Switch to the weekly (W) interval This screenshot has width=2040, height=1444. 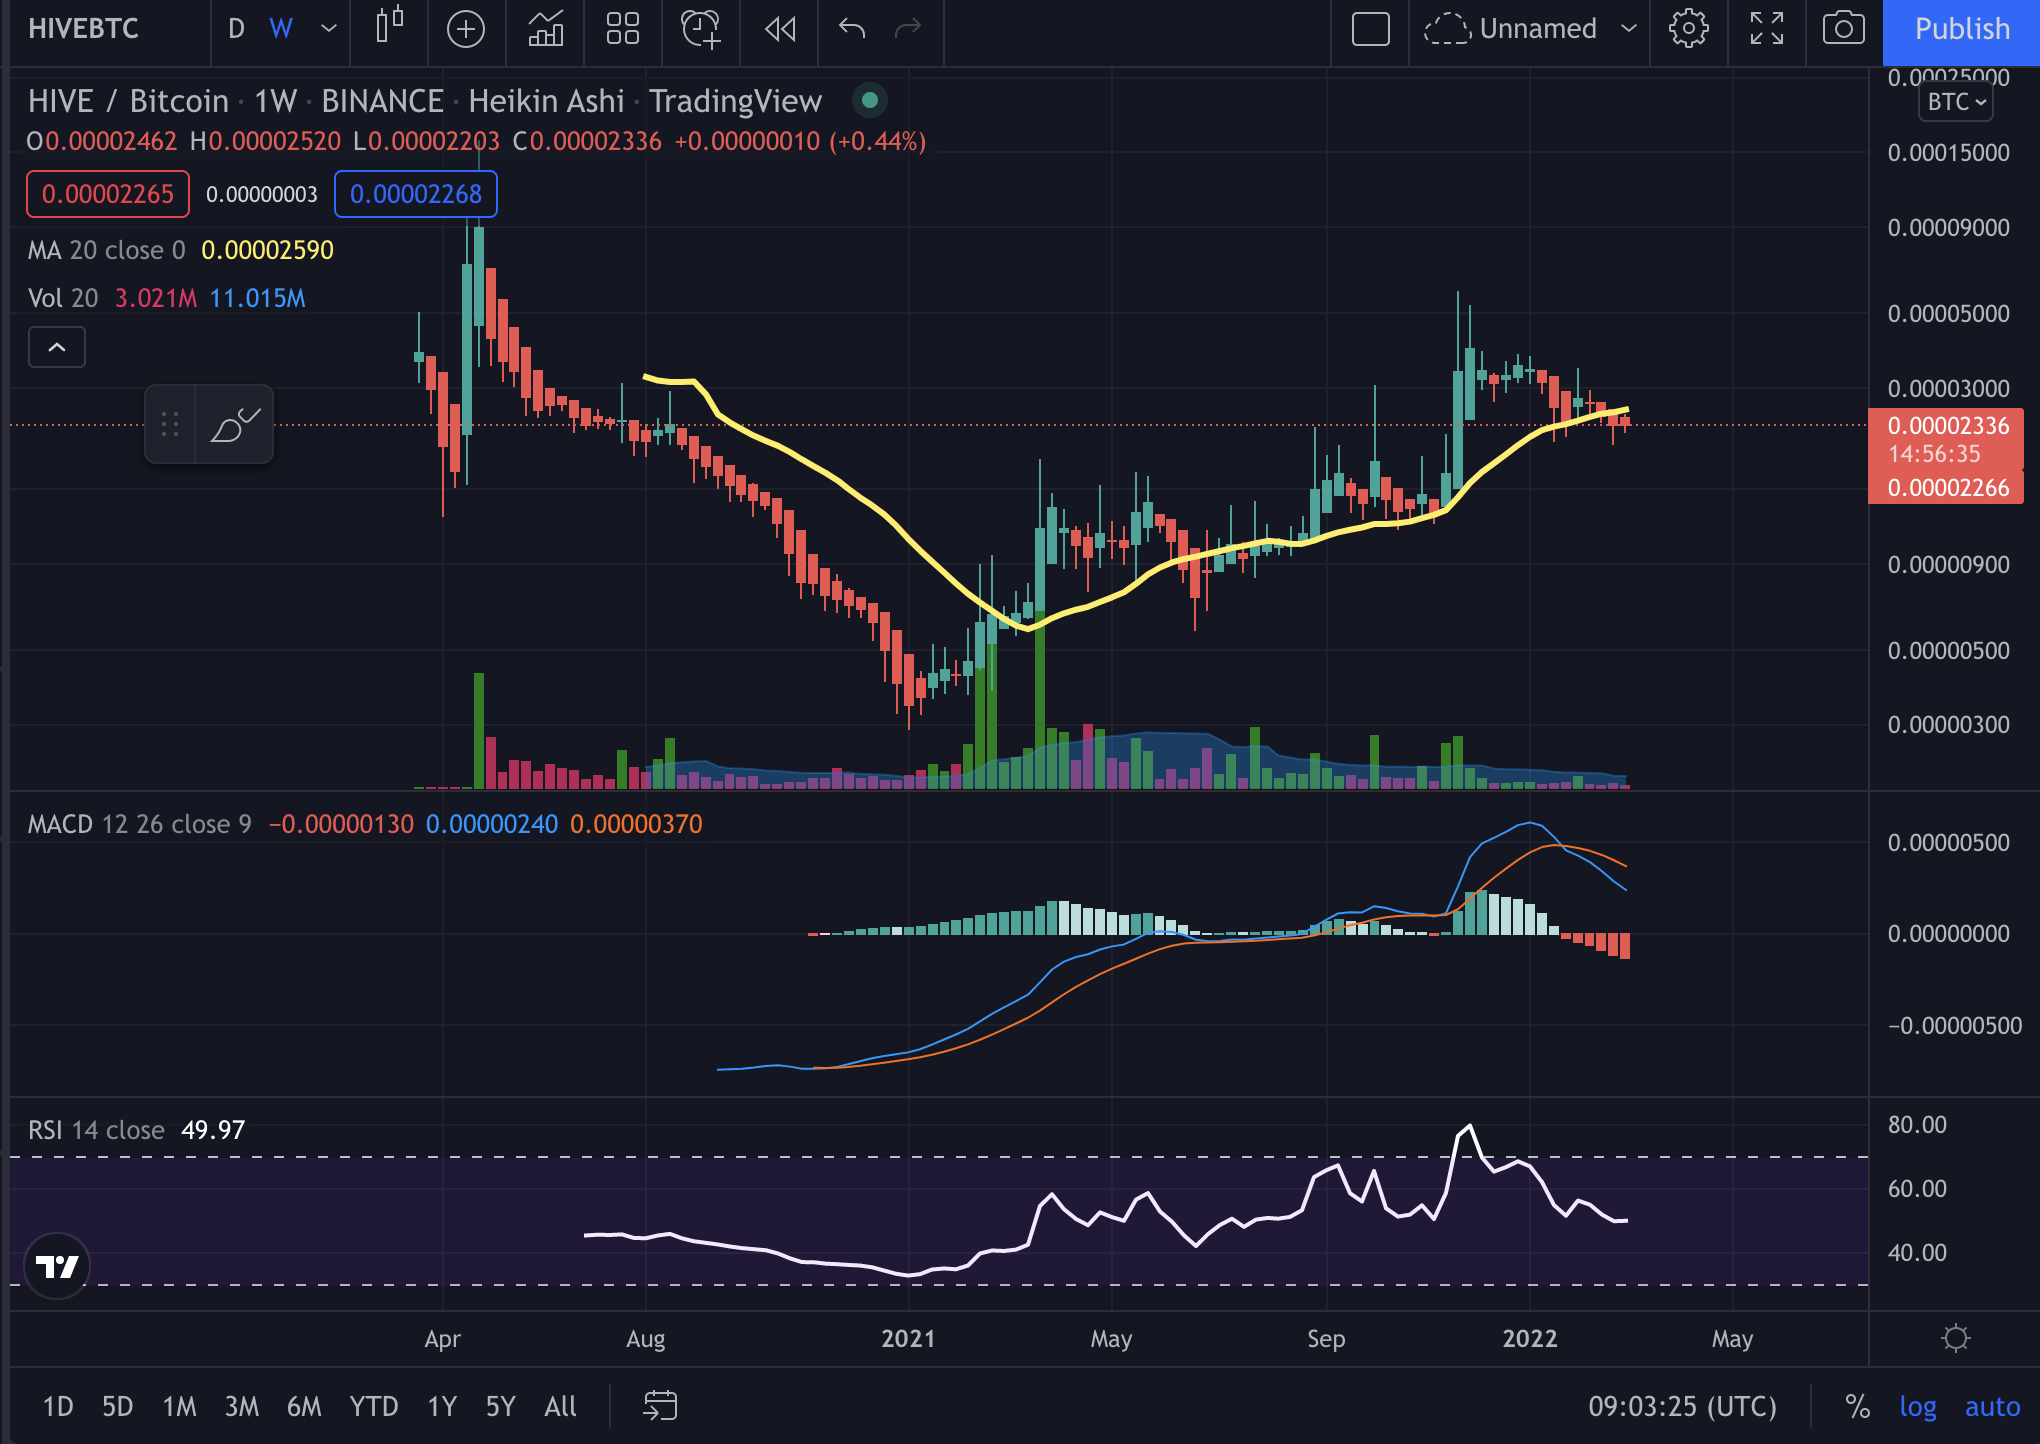pyautogui.click(x=281, y=29)
